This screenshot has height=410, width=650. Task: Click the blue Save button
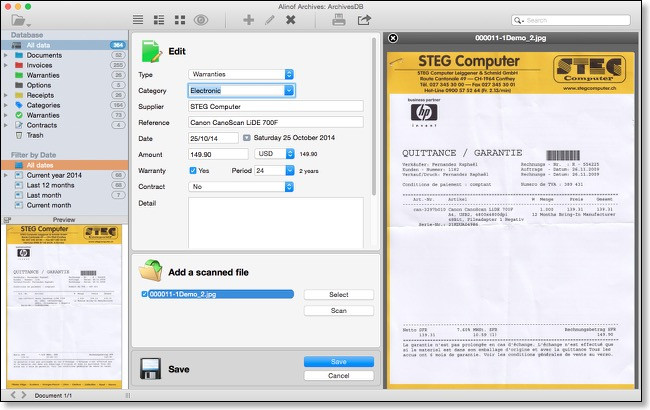click(339, 361)
